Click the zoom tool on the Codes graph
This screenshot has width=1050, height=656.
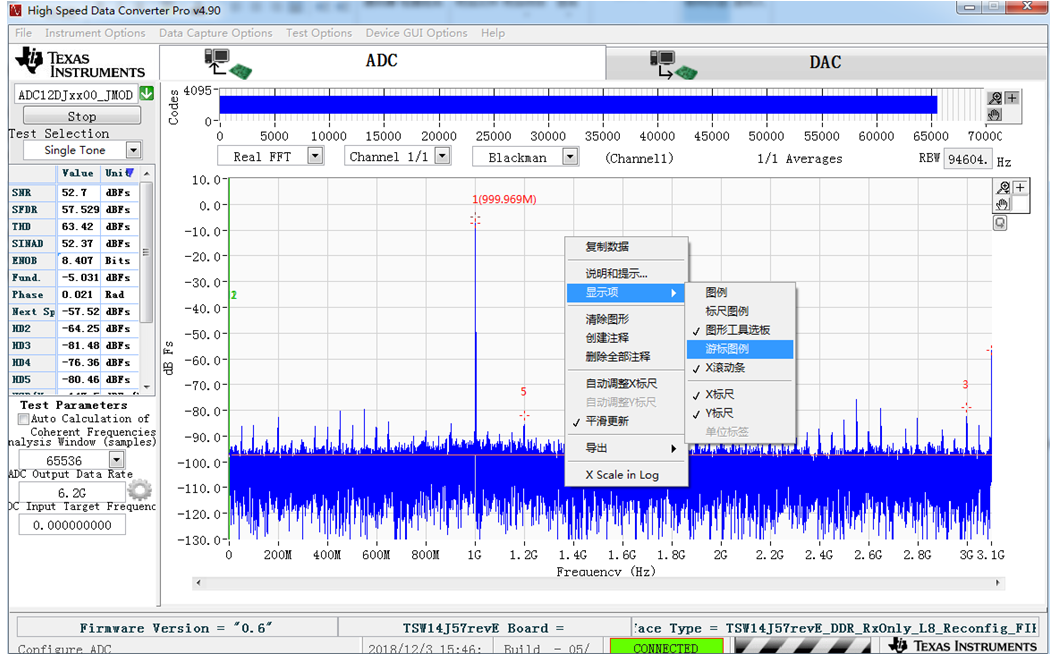pos(995,98)
